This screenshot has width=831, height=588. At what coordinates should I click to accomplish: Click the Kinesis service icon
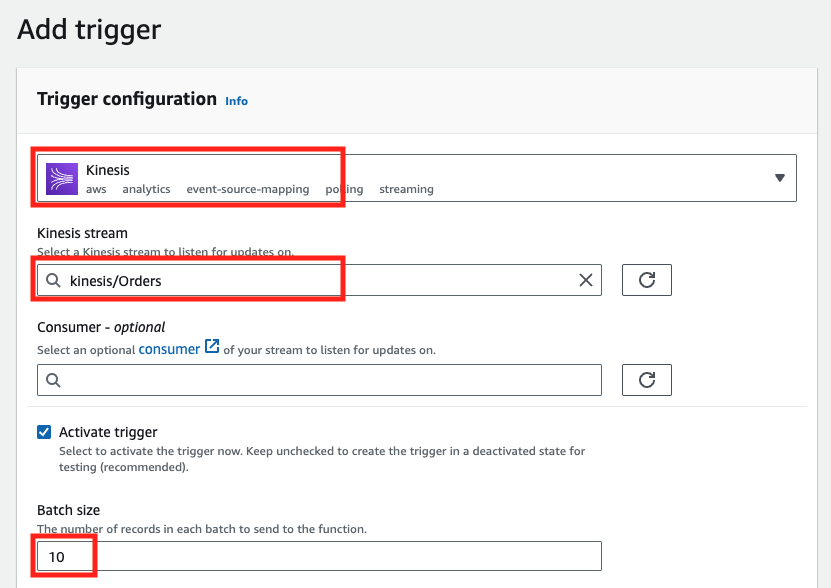[x=62, y=179]
